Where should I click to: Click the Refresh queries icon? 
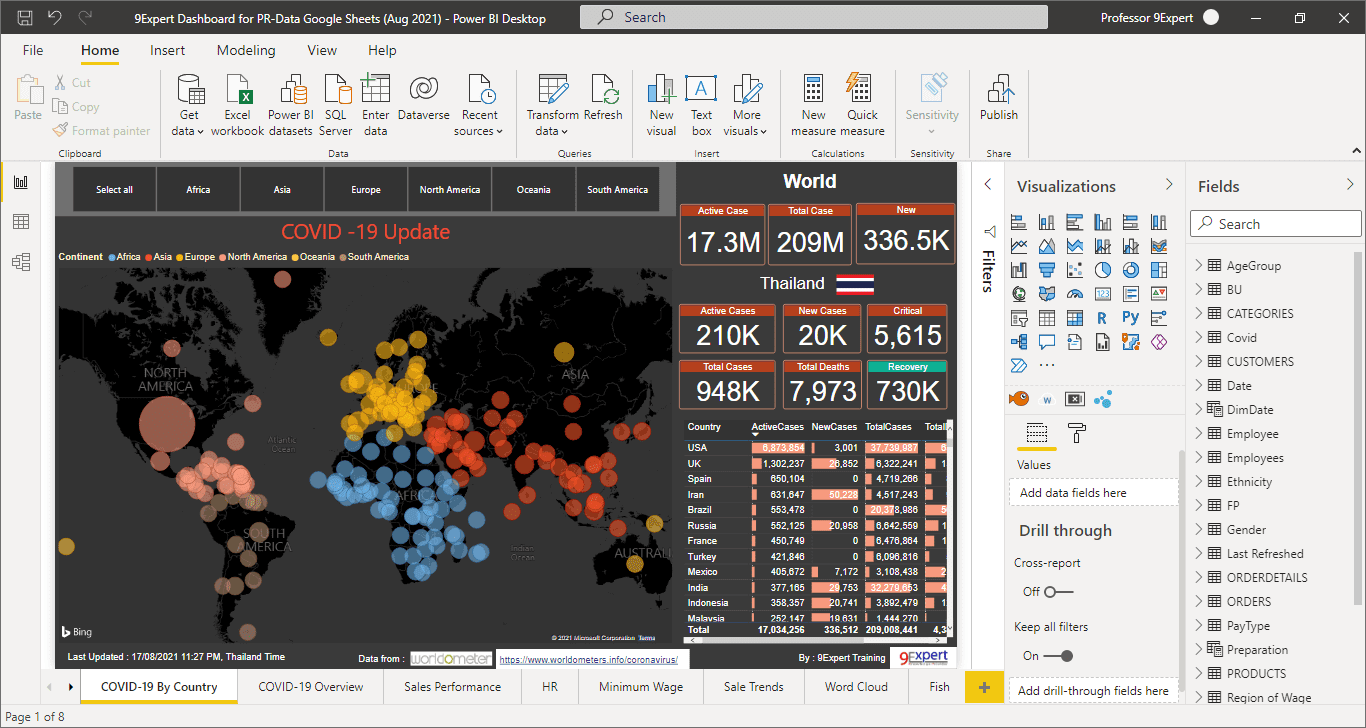pos(603,90)
